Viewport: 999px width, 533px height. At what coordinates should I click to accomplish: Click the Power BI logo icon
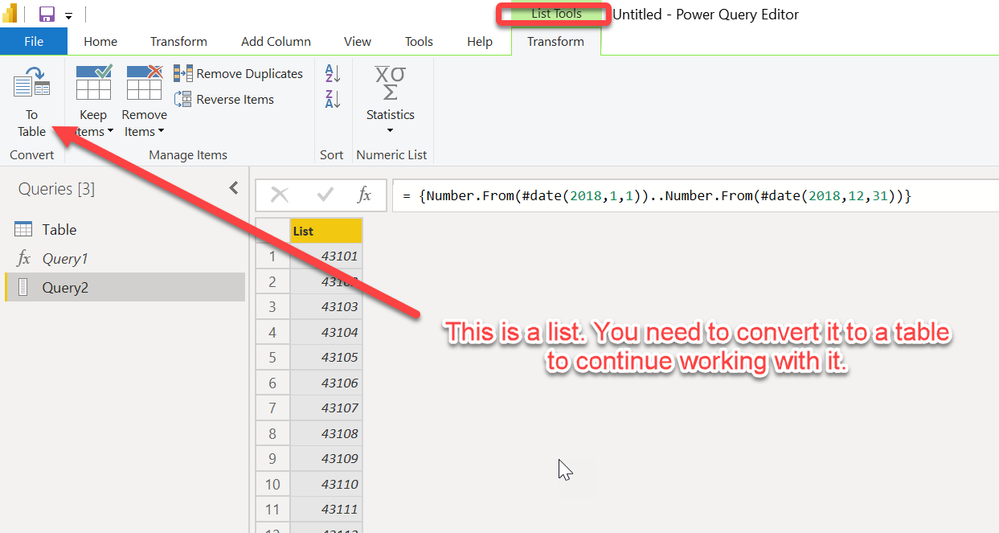(10, 13)
